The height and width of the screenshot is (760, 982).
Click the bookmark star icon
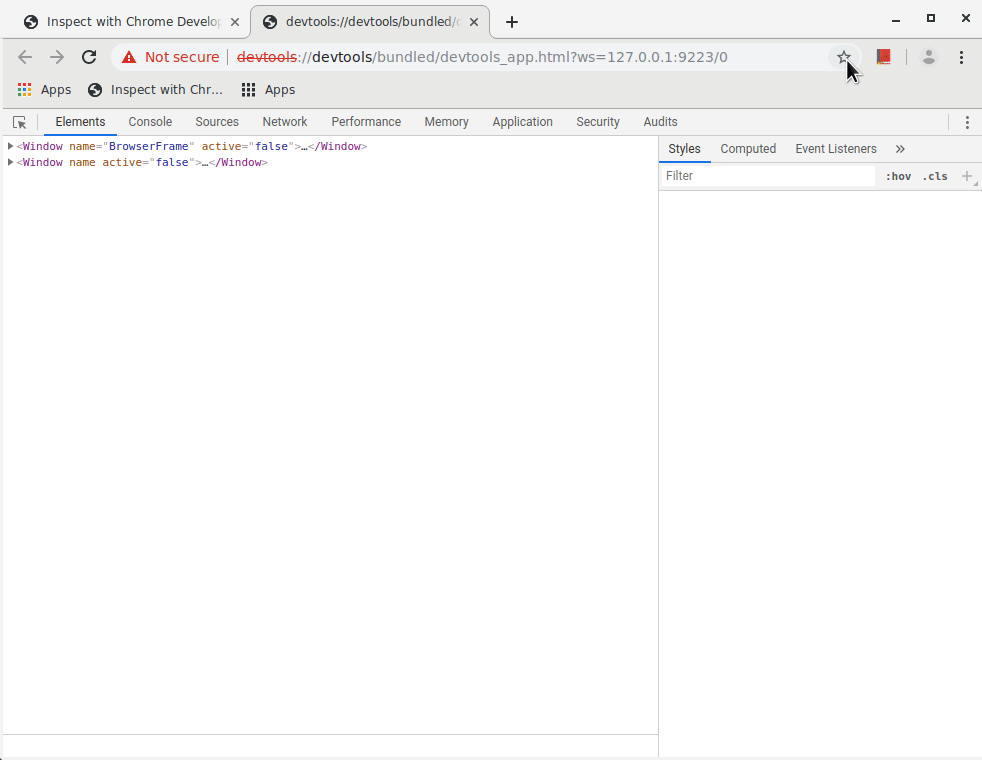tap(843, 57)
